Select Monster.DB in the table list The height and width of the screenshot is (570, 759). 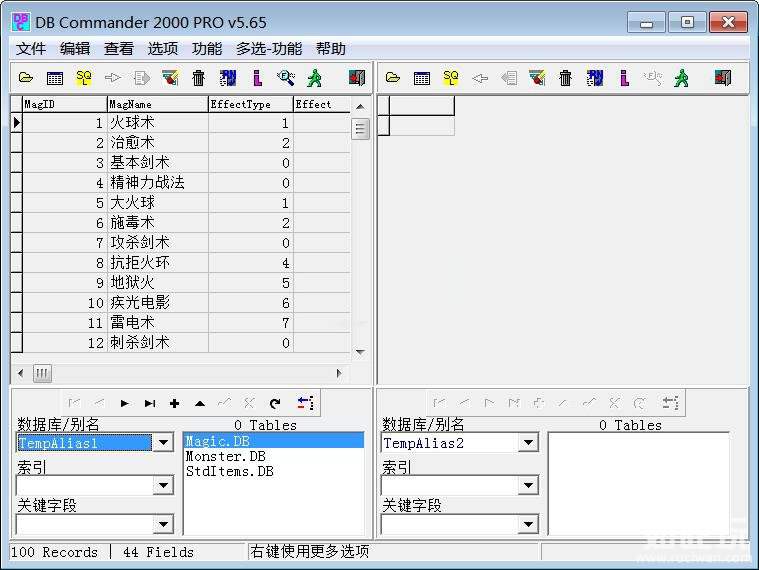pos(226,456)
